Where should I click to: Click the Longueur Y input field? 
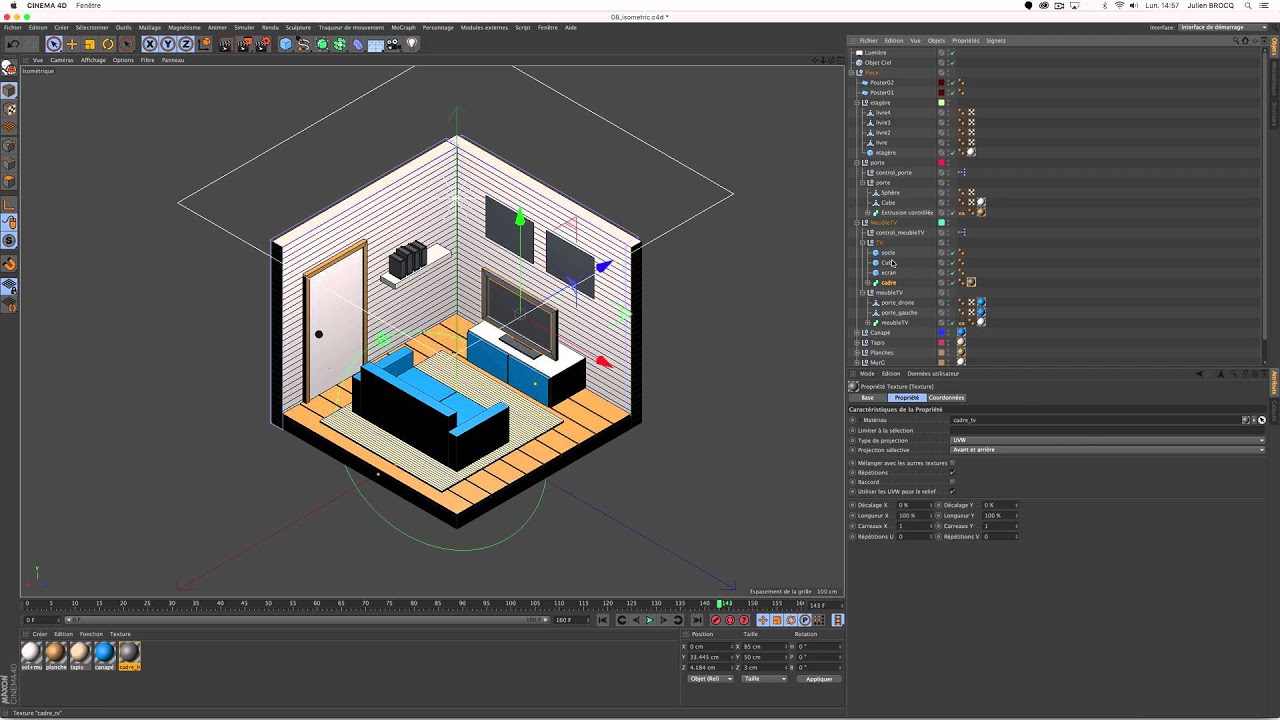pyautogui.click(x=998, y=516)
